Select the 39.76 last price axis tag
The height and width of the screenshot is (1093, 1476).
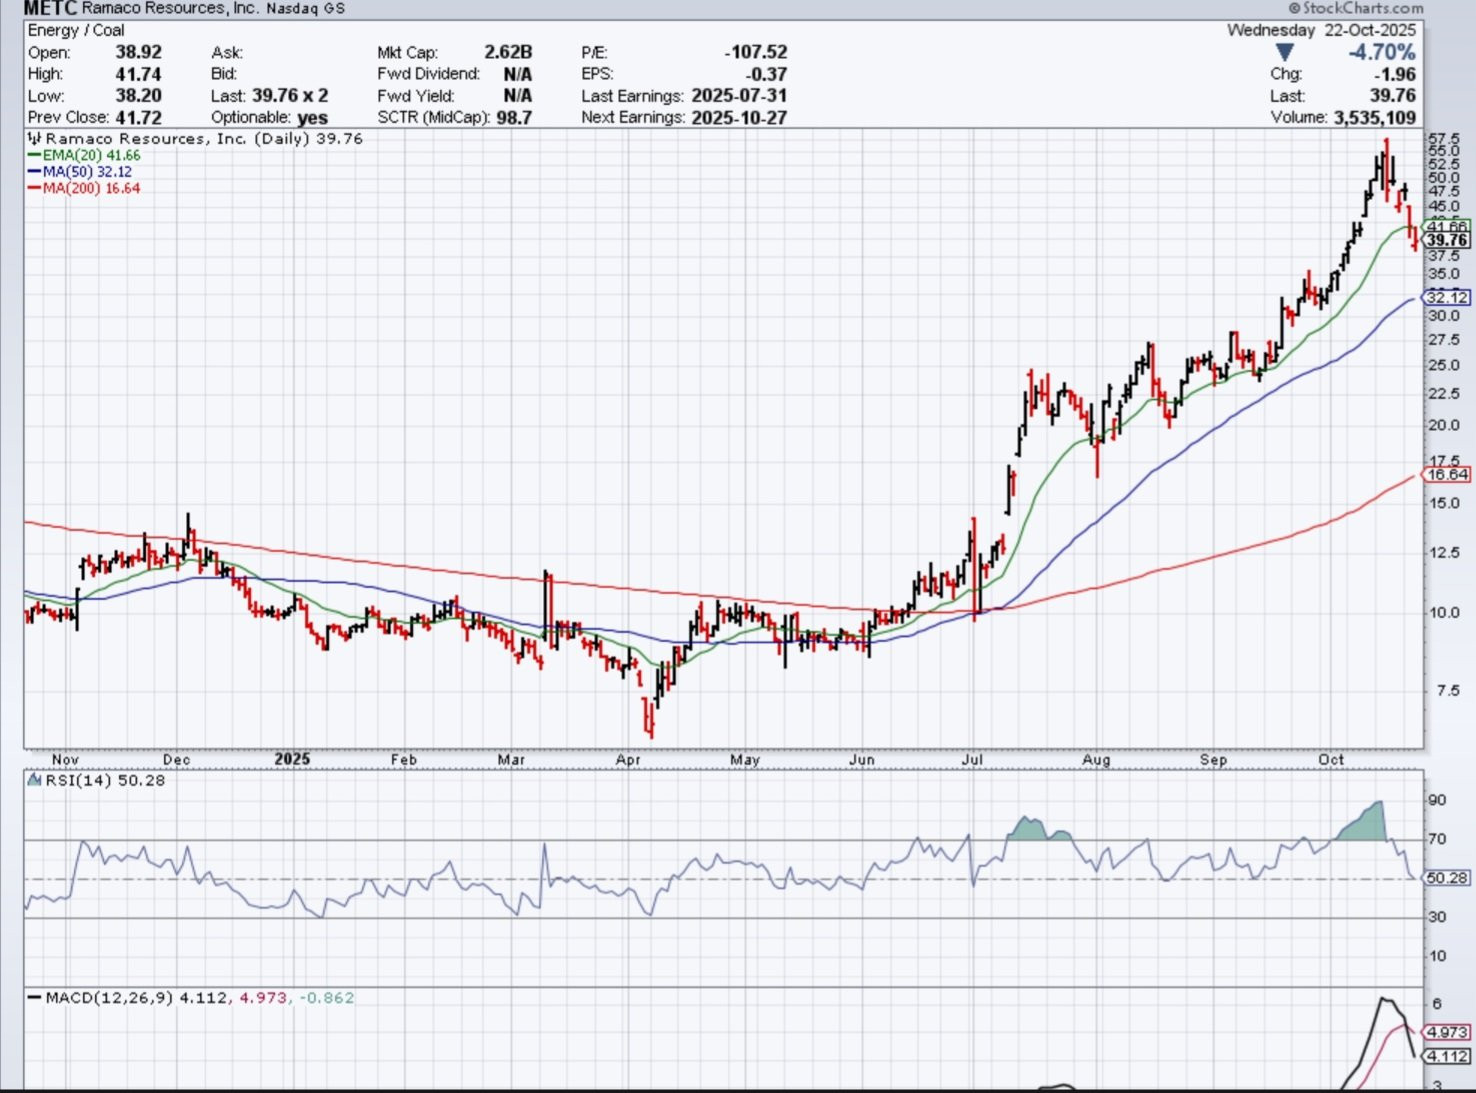(x=1446, y=240)
